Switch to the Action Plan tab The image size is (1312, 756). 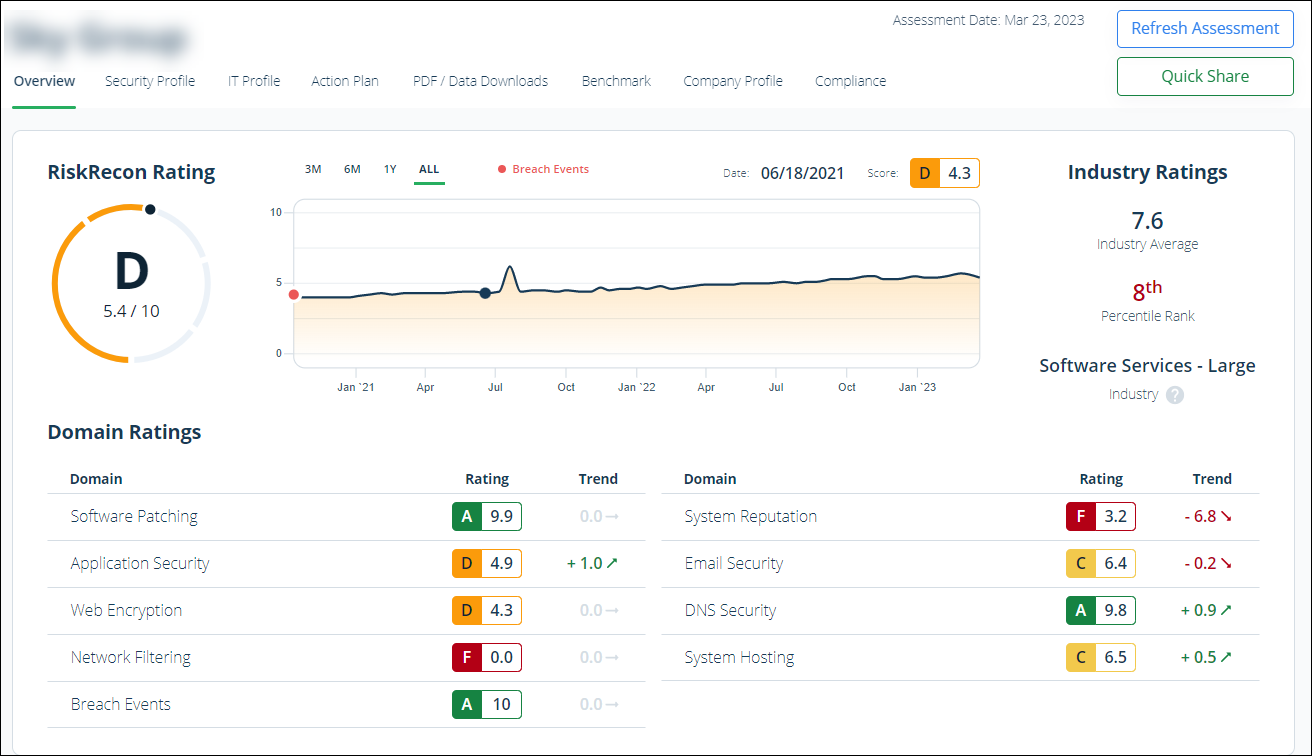345,81
